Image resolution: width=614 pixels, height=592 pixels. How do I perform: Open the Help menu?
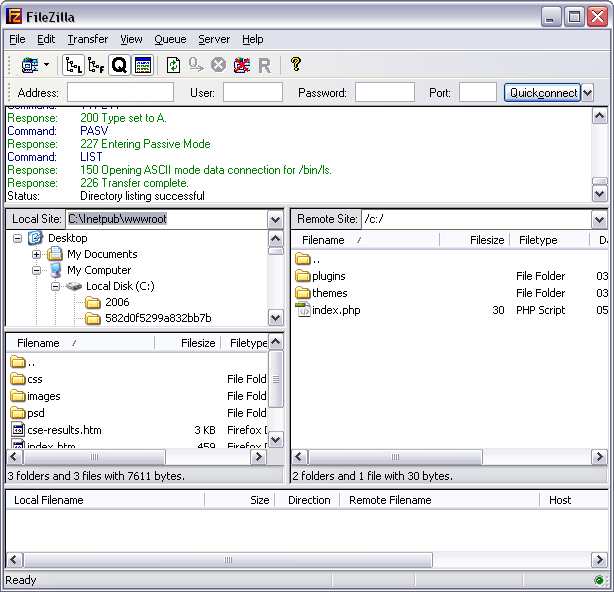point(253,39)
